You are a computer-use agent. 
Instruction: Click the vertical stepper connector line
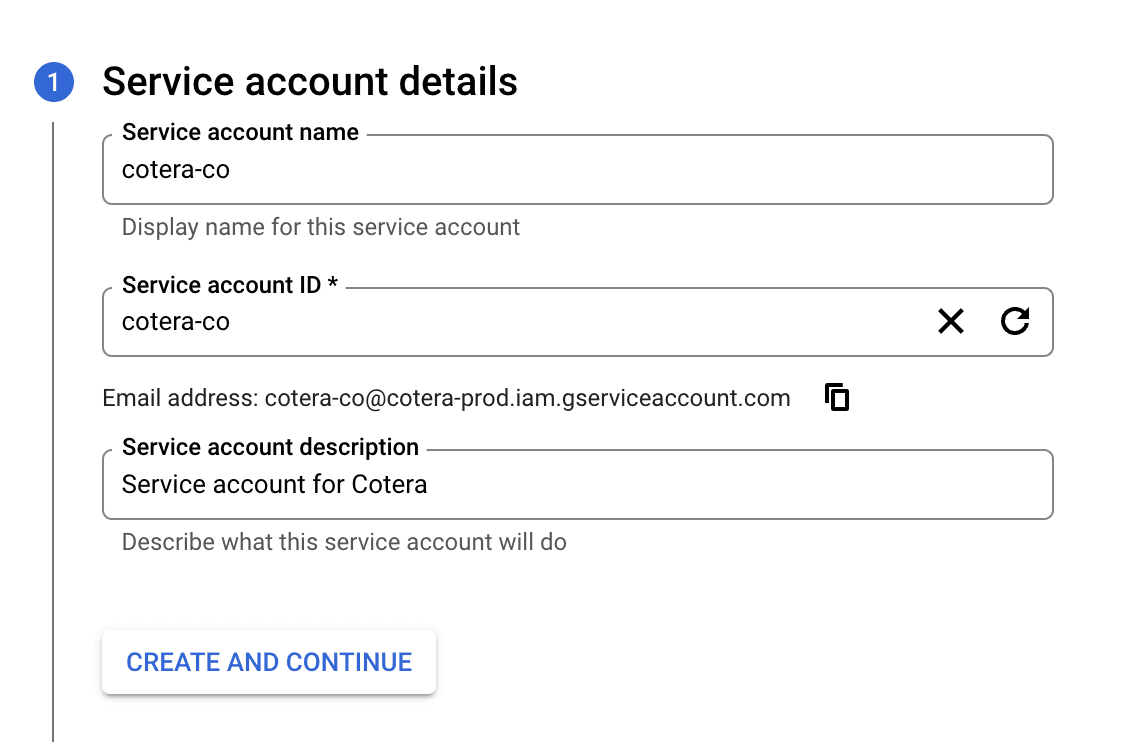pyautogui.click(x=53, y=430)
